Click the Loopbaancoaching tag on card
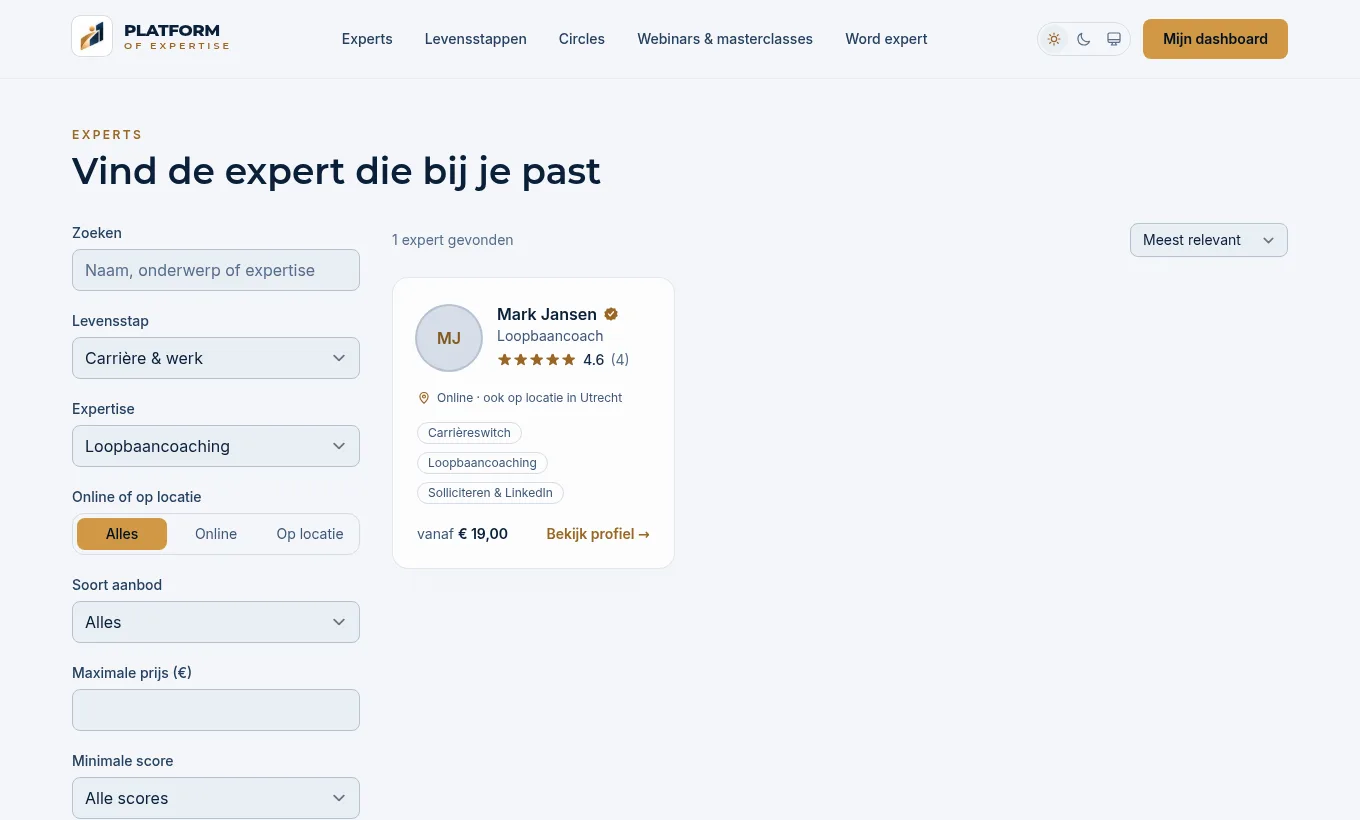The width and height of the screenshot is (1360, 820). pos(482,463)
